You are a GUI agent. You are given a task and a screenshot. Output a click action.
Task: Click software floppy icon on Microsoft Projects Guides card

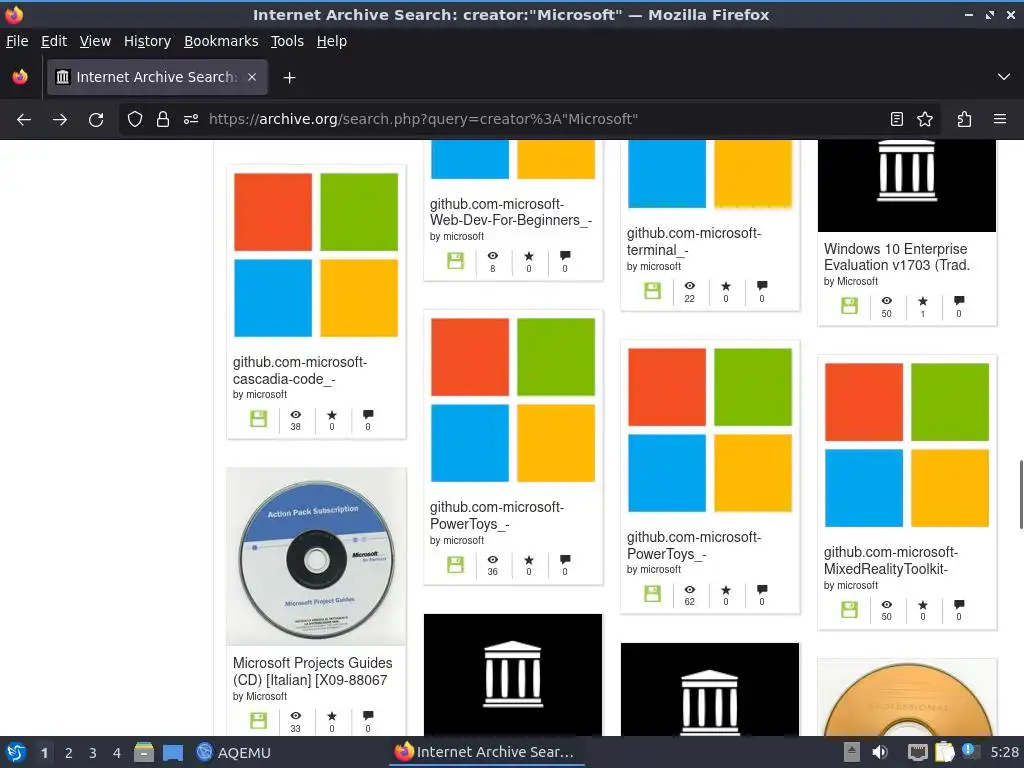pyautogui.click(x=259, y=720)
